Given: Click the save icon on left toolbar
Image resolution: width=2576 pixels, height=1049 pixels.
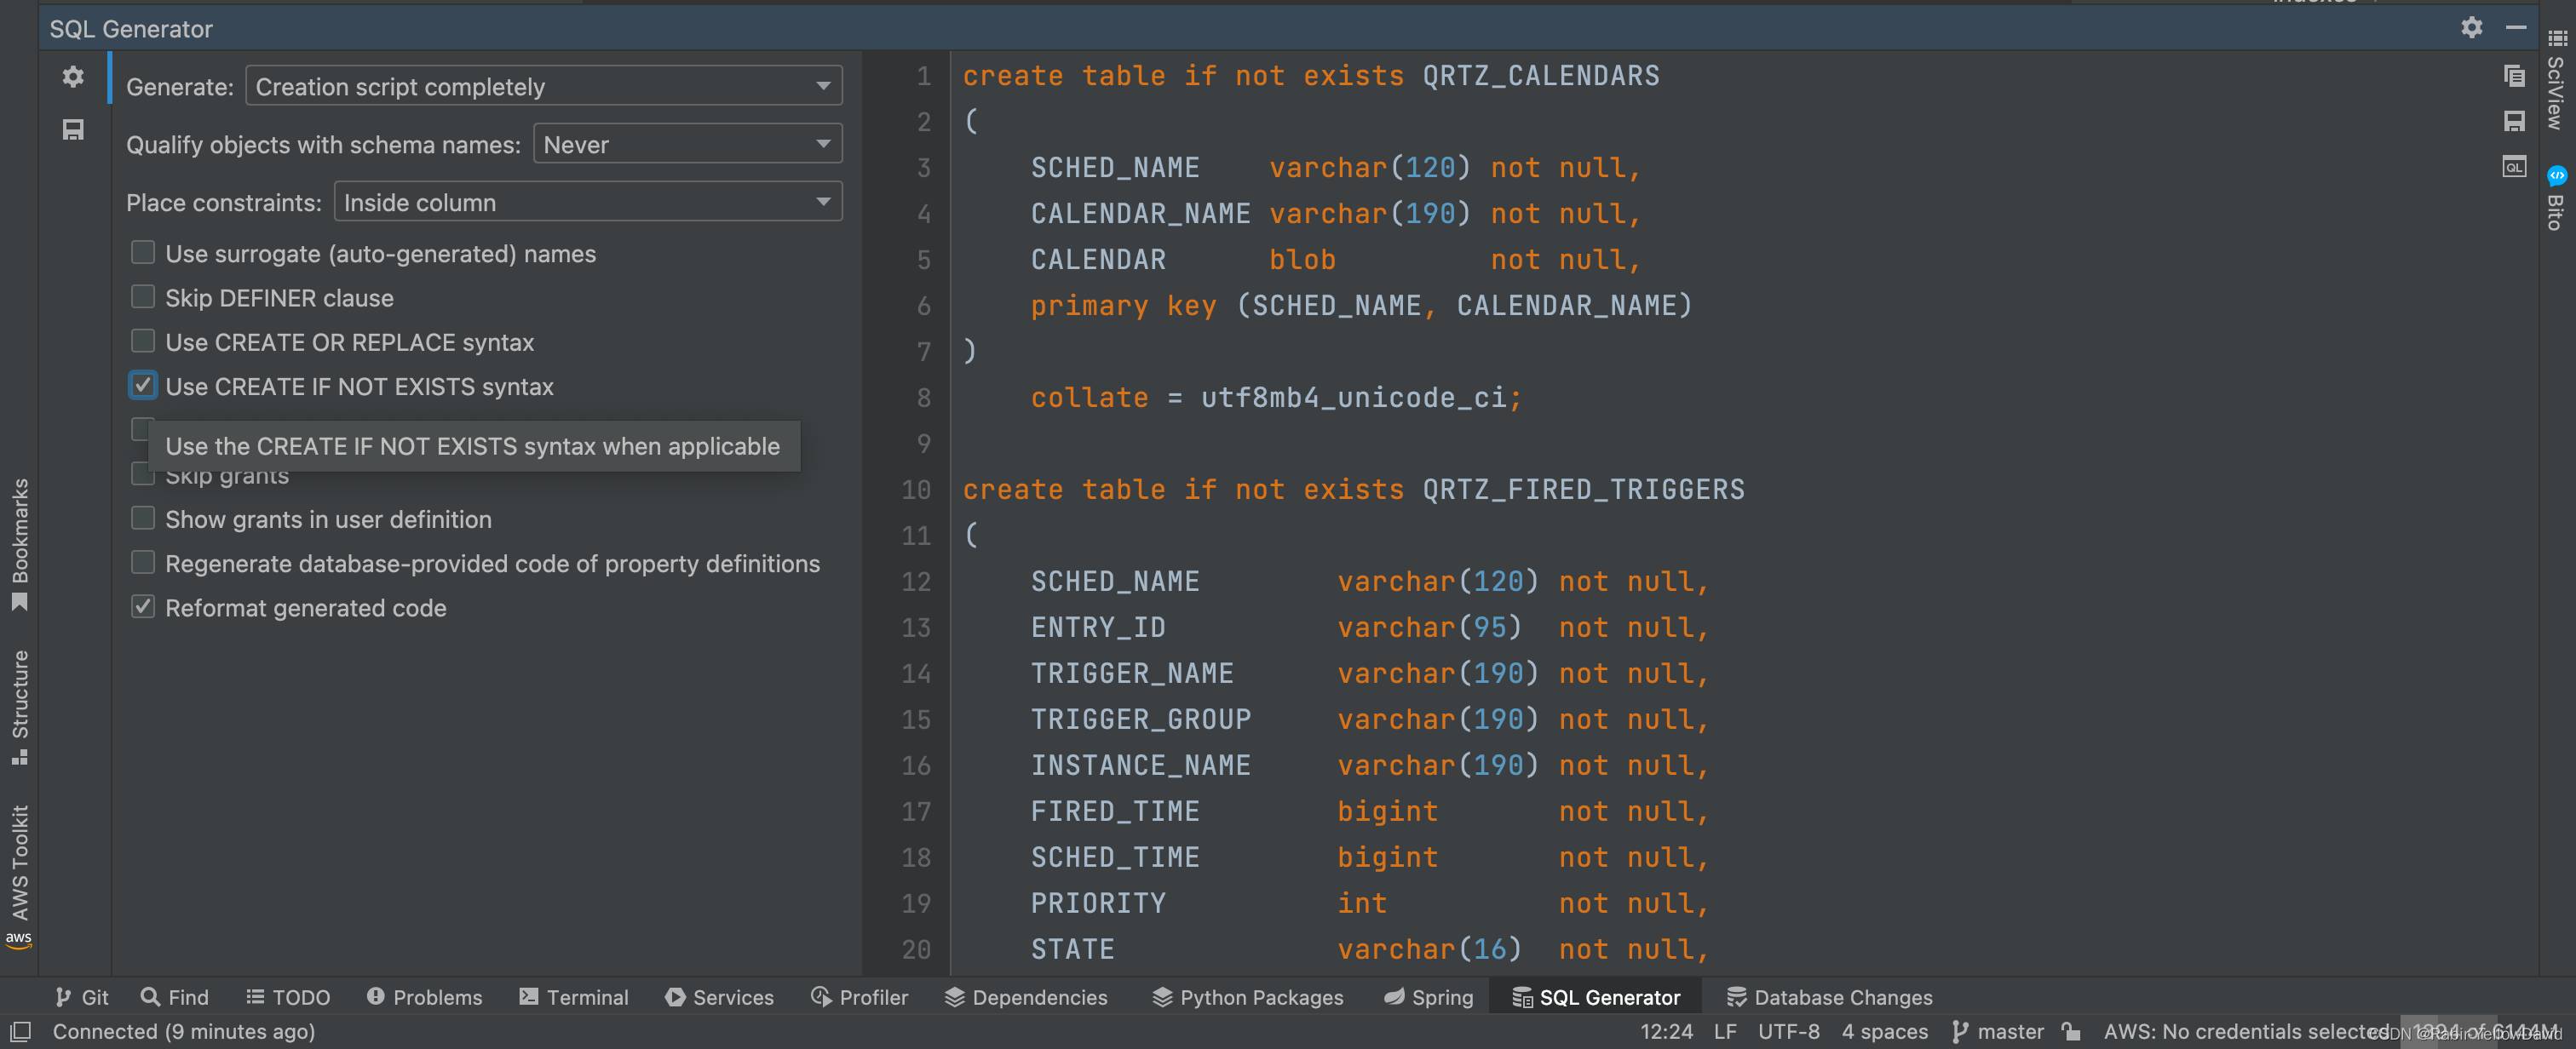Looking at the screenshot, I should pos(73,129).
